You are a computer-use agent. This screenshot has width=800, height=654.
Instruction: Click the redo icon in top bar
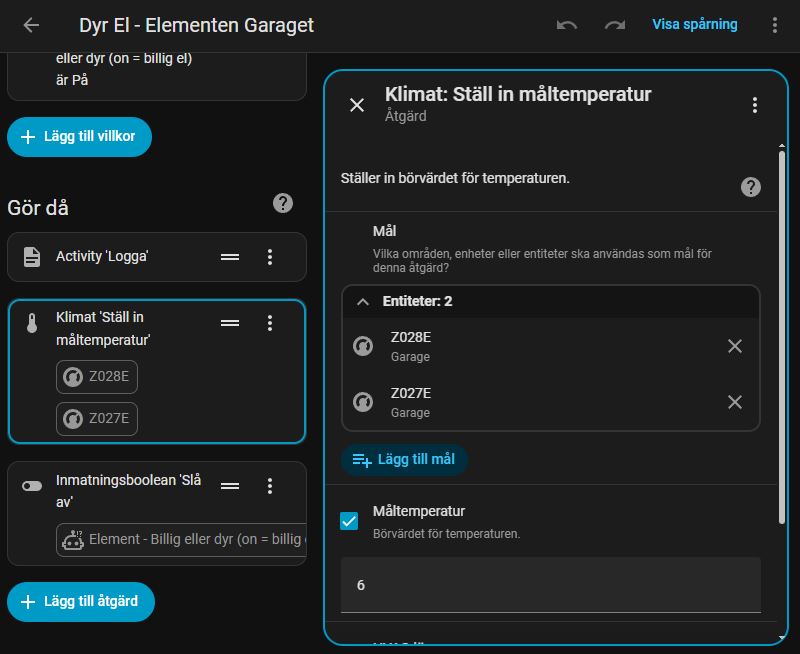[614, 25]
